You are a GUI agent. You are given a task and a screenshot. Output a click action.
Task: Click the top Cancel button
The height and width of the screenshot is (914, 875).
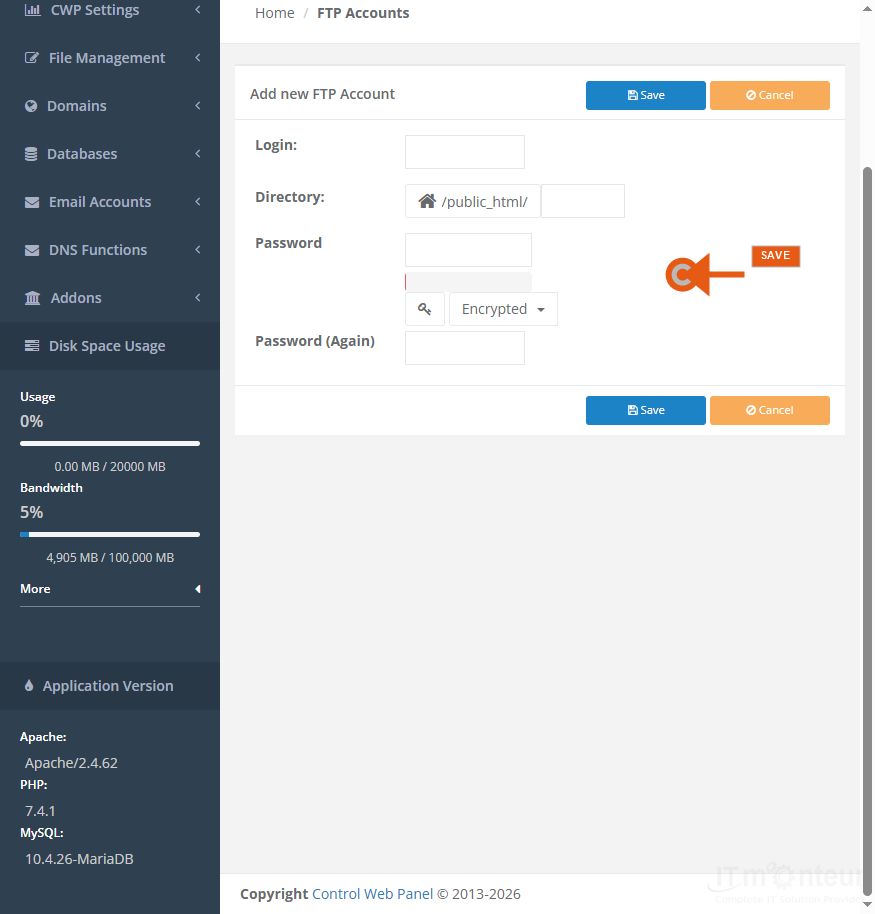(769, 95)
